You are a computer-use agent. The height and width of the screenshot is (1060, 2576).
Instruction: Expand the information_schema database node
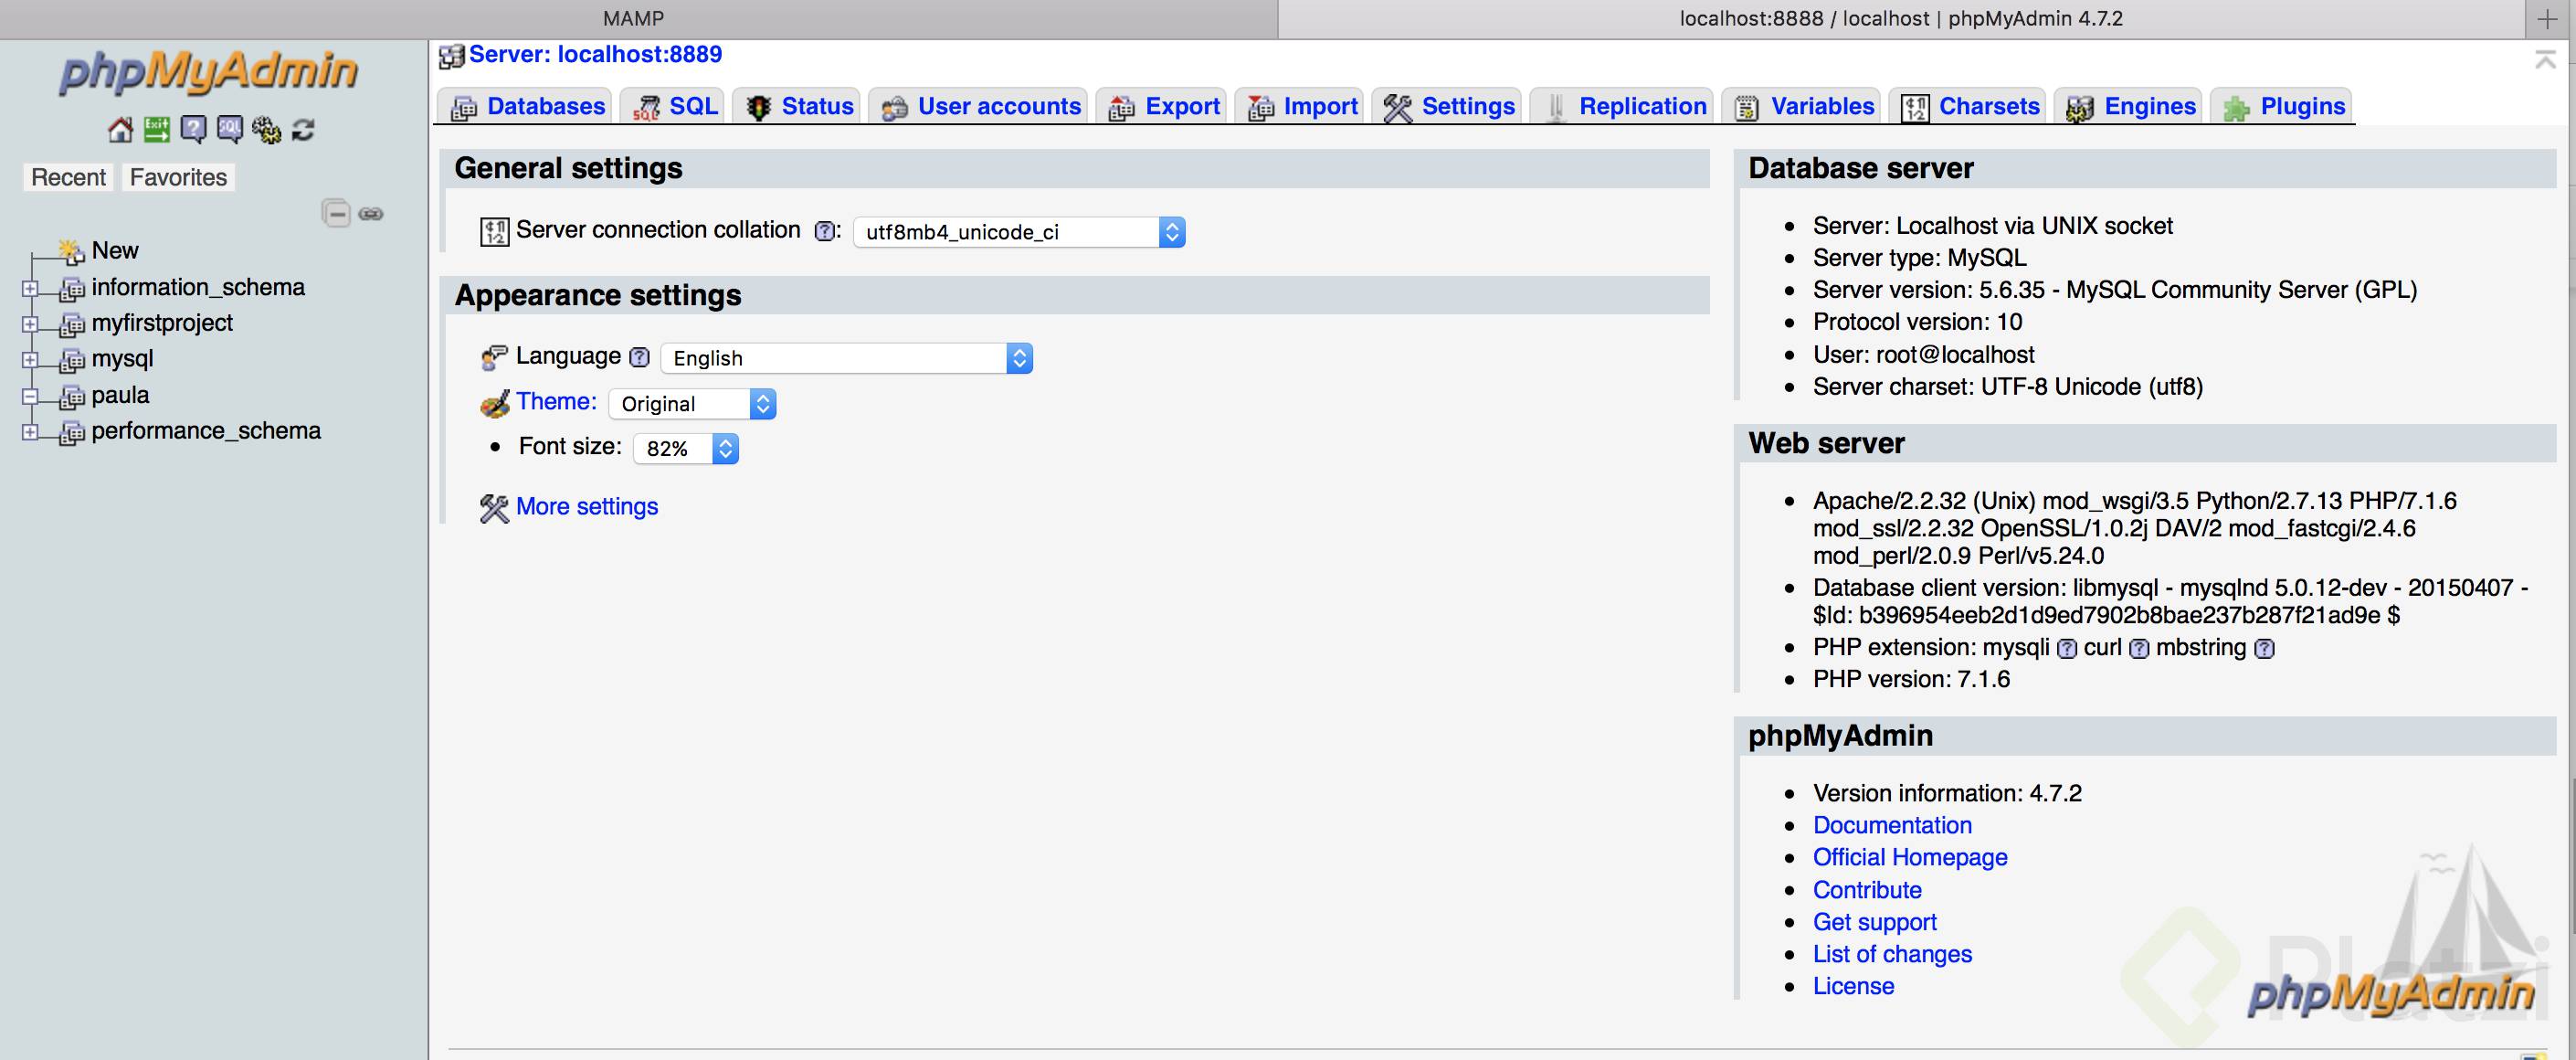pos(30,289)
